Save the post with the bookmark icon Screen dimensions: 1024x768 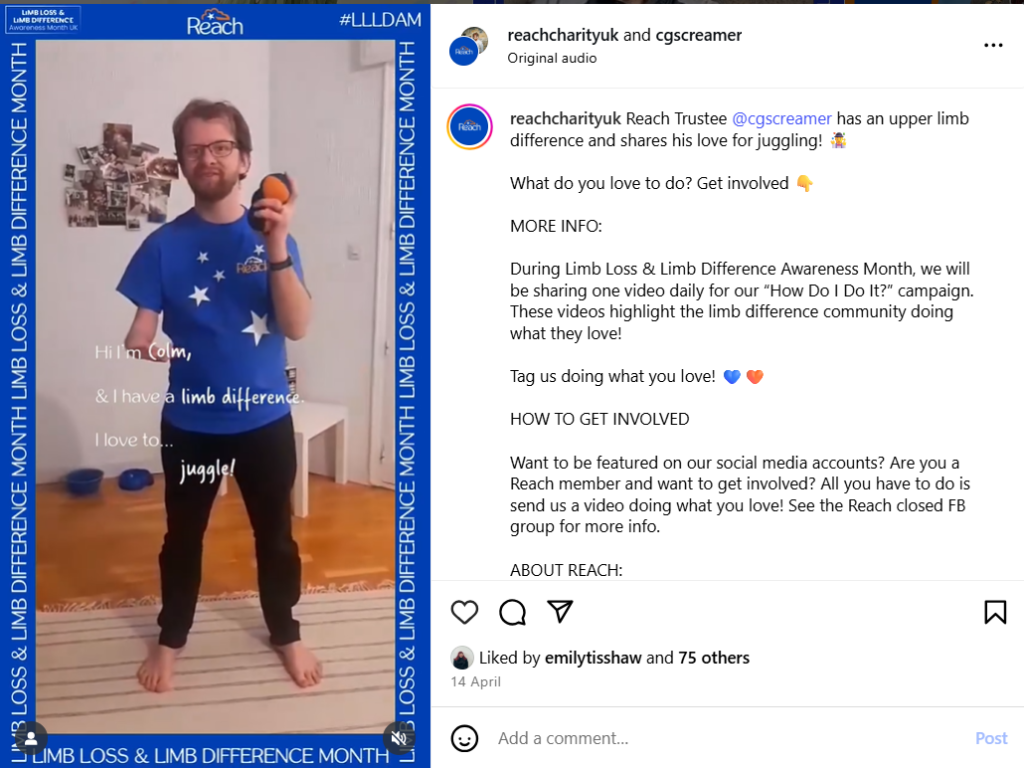995,612
